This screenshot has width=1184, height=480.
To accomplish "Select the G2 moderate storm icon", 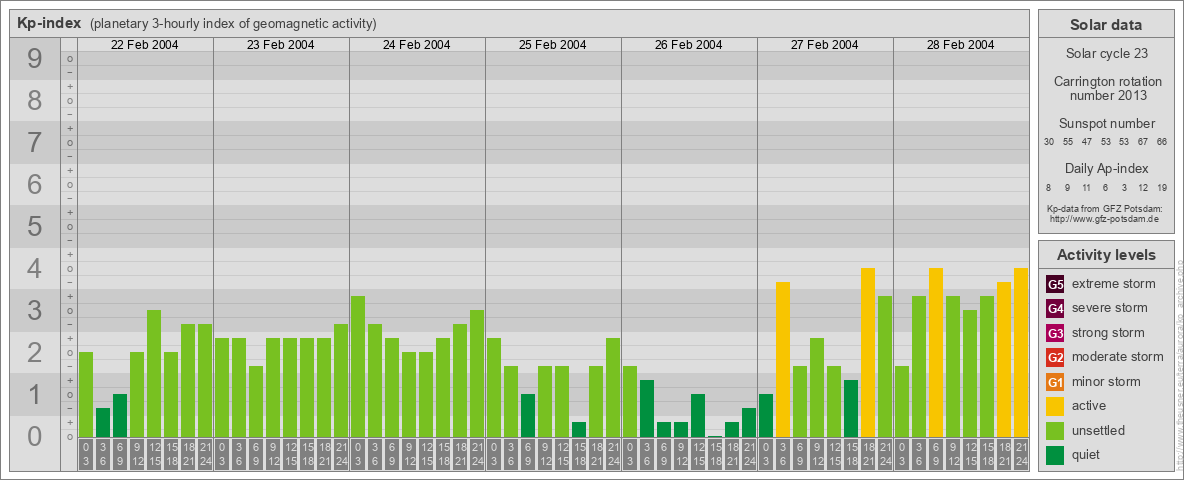I will 1055,357.
